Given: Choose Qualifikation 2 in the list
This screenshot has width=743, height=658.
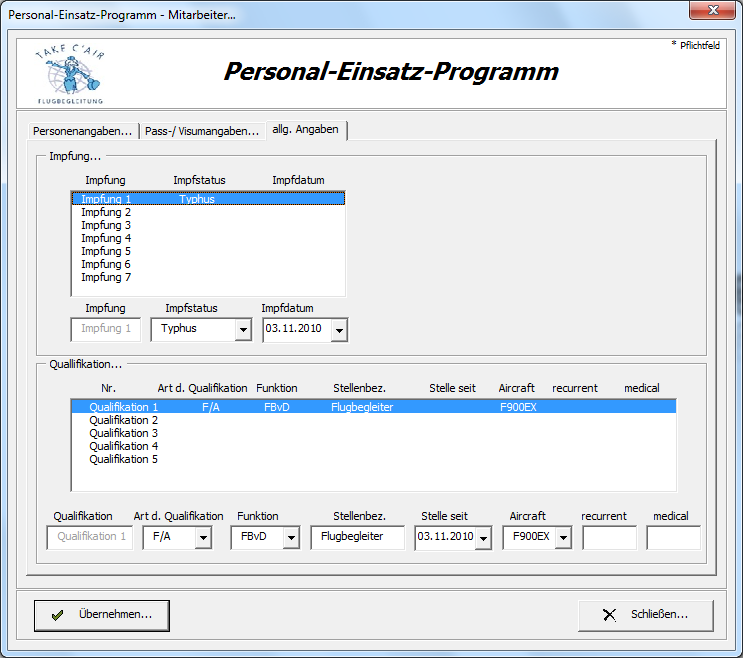Looking at the screenshot, I should (x=123, y=421).
